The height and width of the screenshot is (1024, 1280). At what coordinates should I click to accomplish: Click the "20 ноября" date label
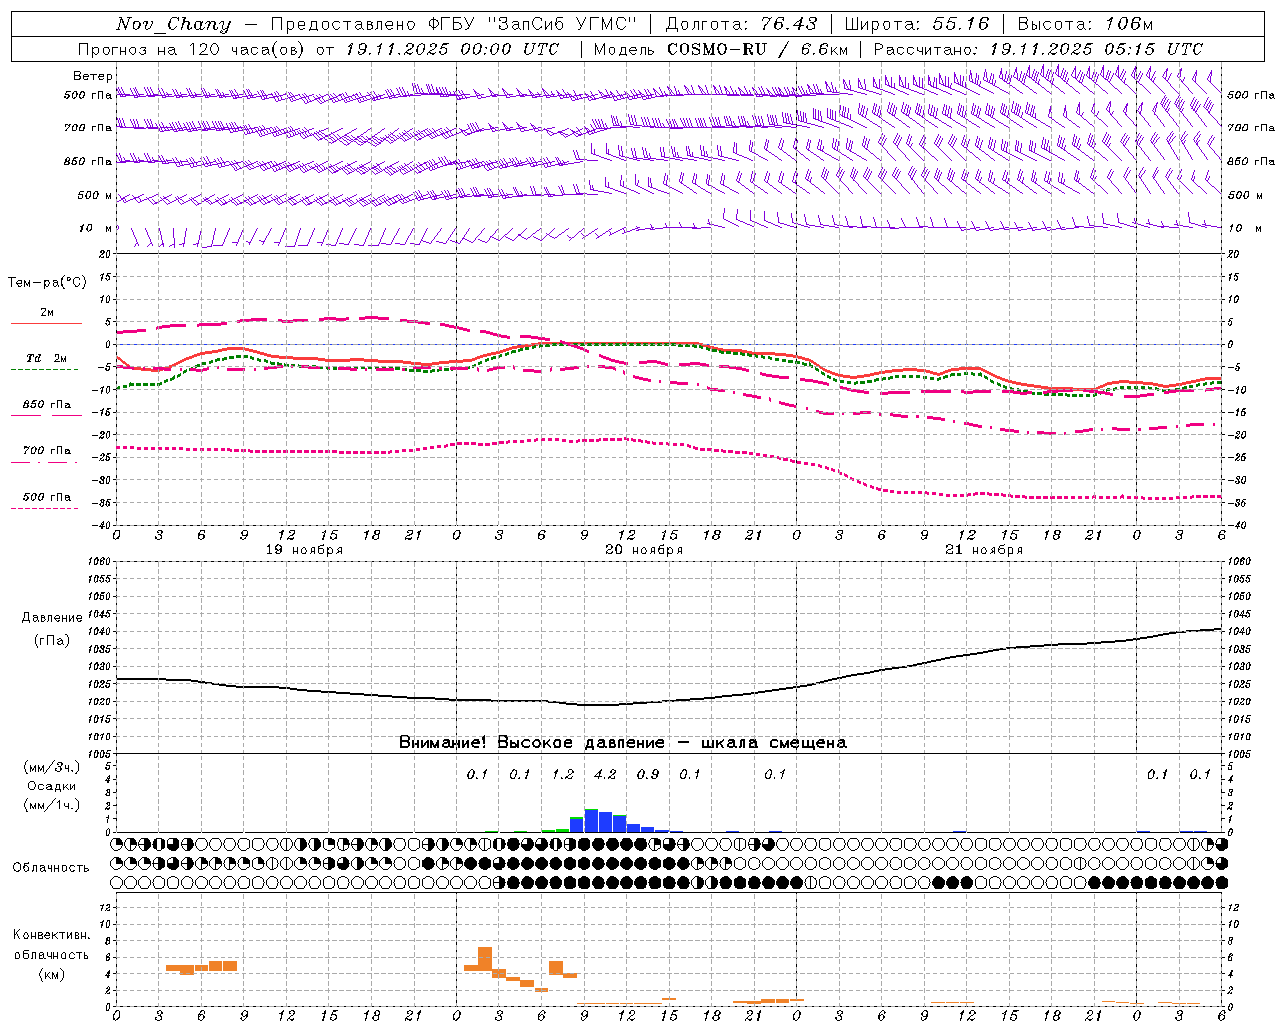tap(644, 550)
